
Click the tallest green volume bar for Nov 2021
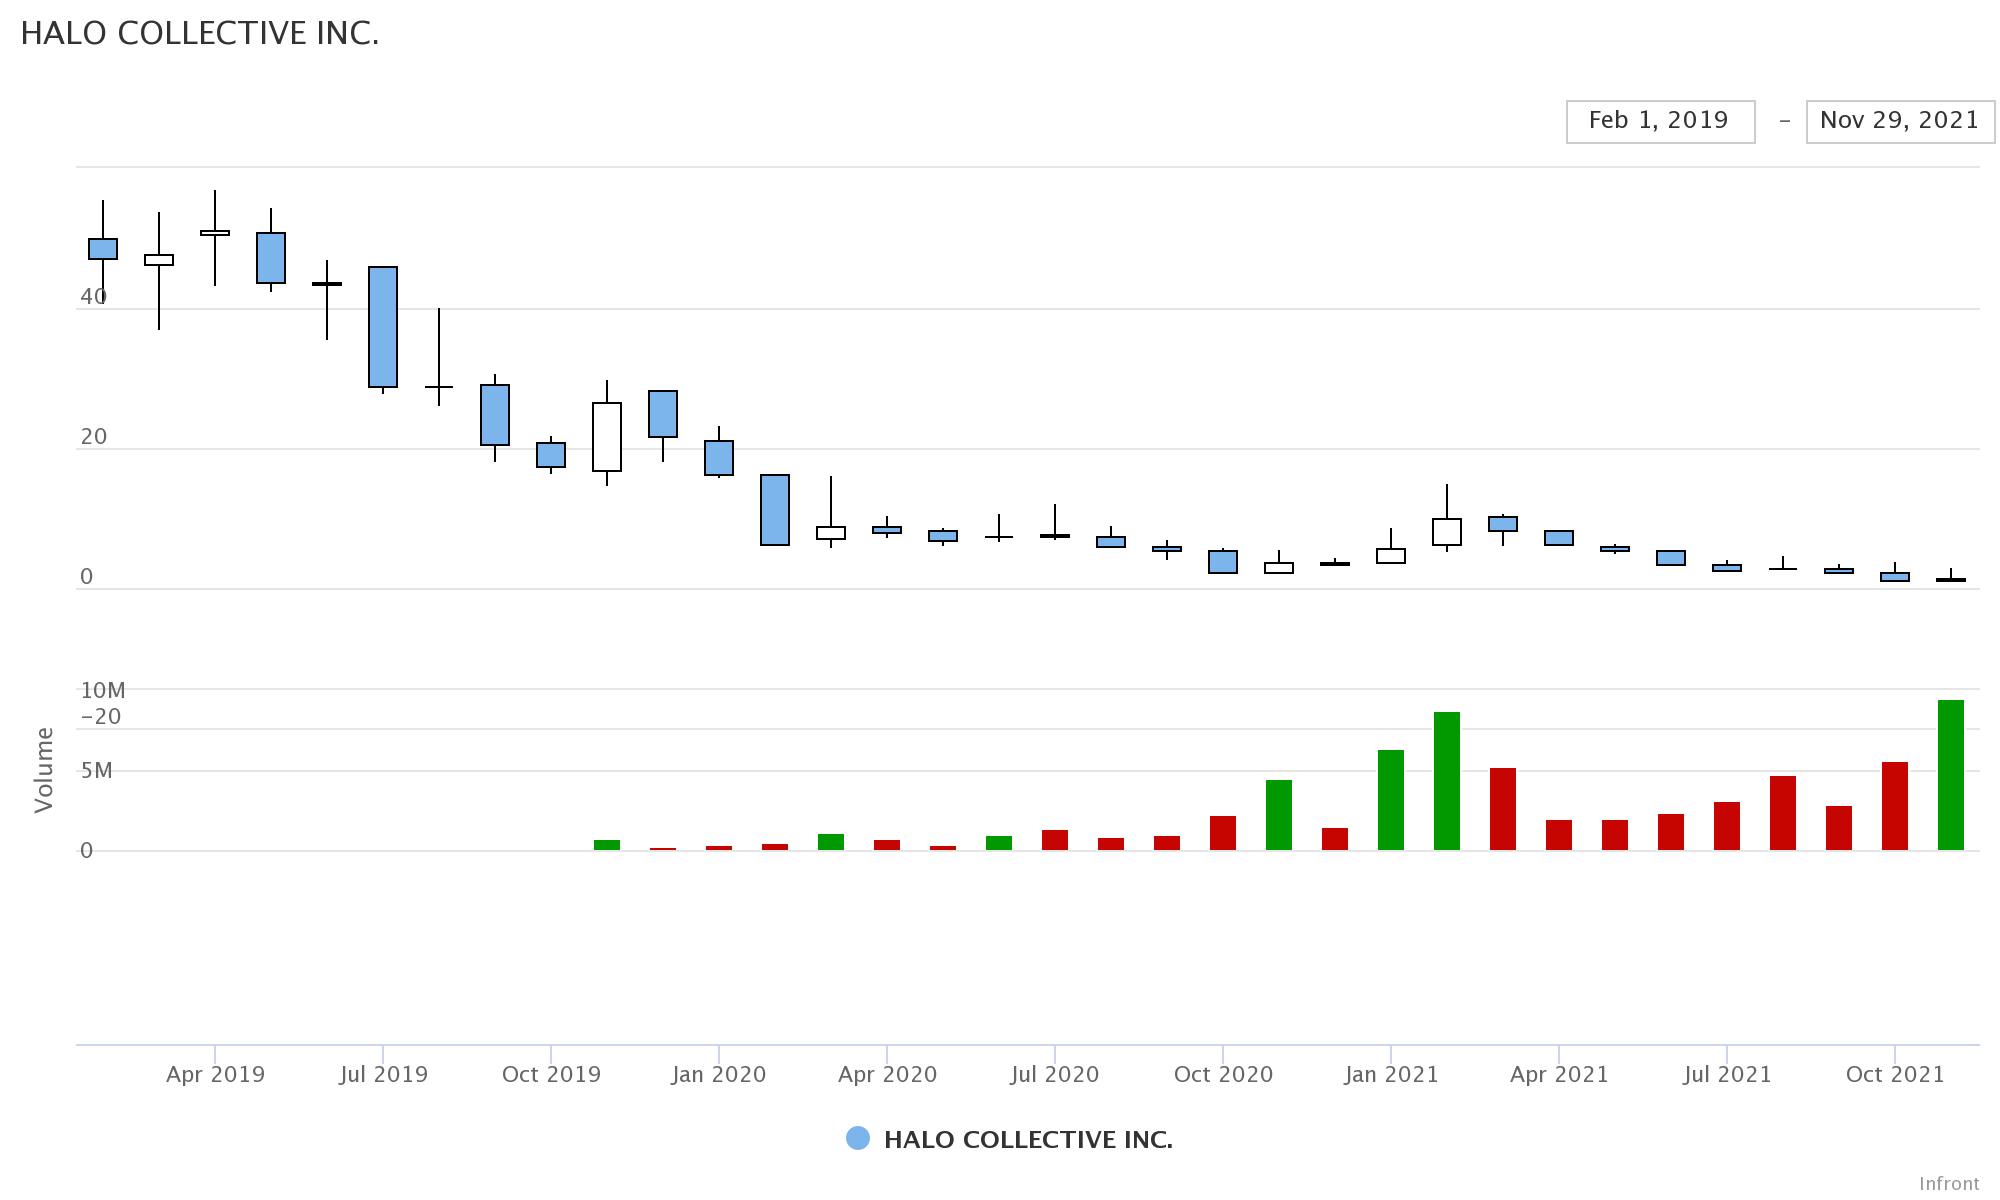(1951, 775)
